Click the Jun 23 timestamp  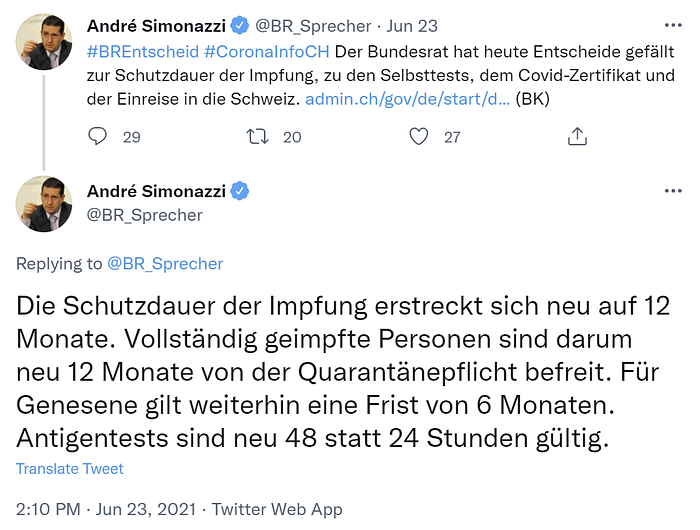[x=412, y=26]
